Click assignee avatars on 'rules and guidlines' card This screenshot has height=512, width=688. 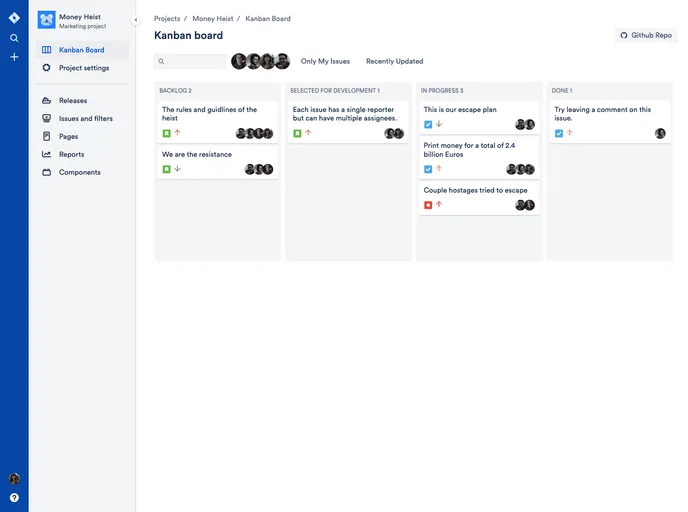coord(254,133)
